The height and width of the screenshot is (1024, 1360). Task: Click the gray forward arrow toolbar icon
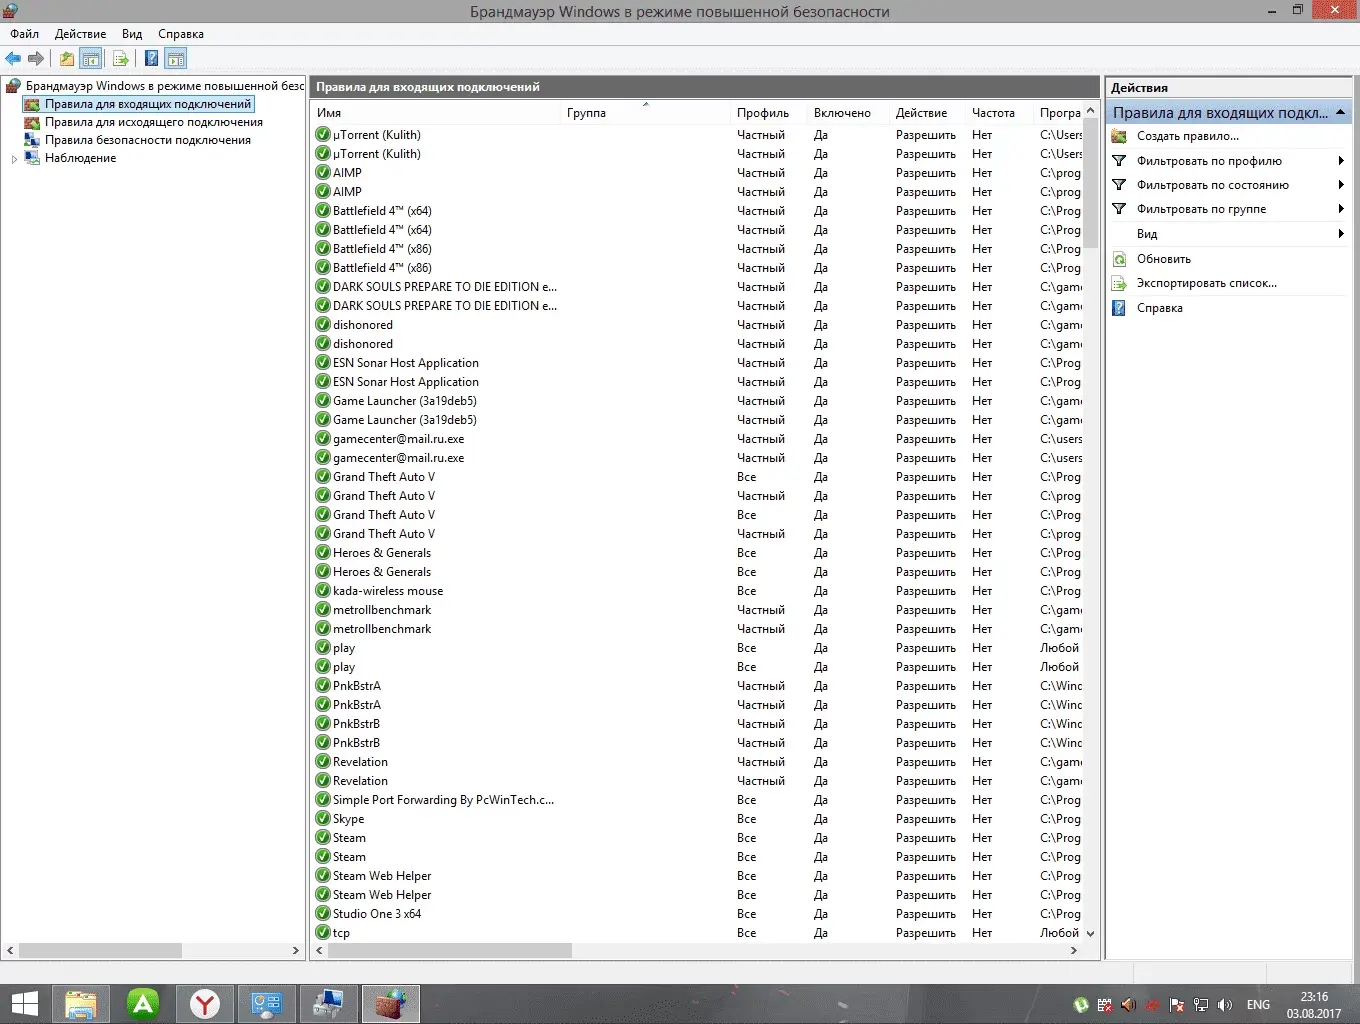(x=36, y=59)
